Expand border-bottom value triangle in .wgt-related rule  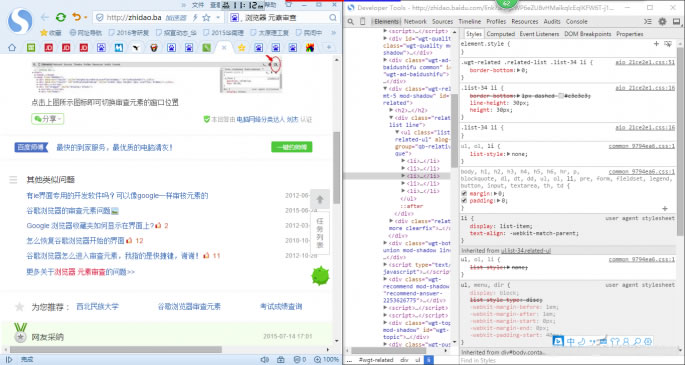[x=519, y=70]
